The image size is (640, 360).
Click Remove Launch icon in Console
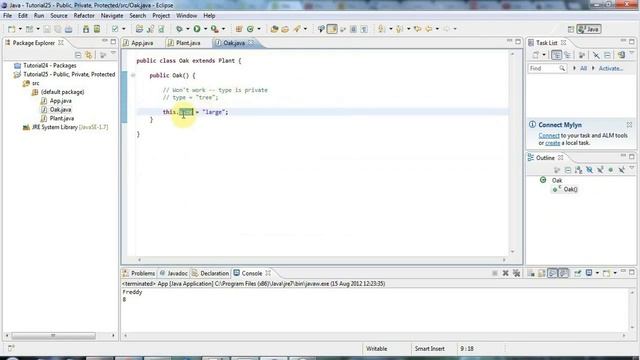coord(505,273)
